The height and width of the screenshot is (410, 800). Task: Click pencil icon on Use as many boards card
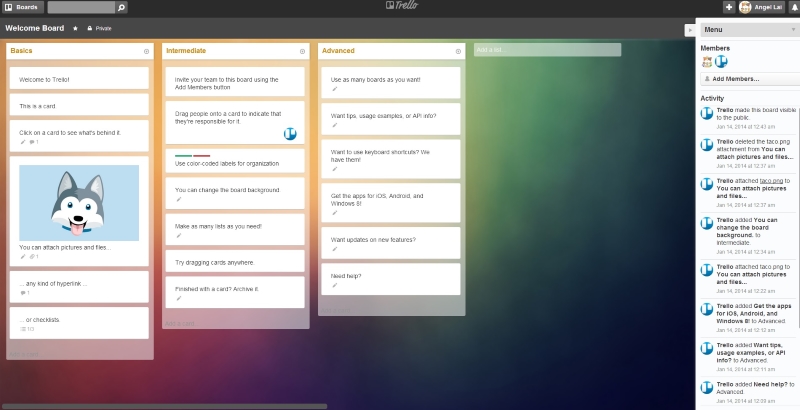(x=335, y=89)
